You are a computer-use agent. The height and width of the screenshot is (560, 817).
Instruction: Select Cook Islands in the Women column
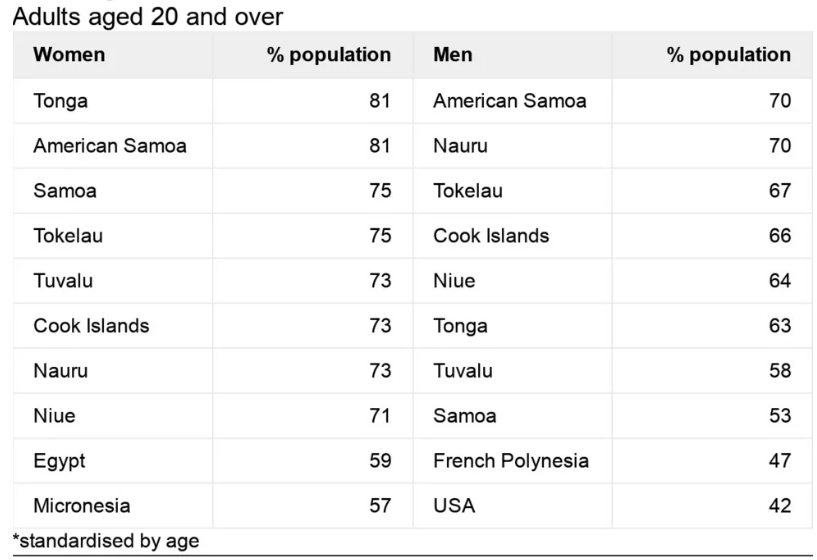coord(91,326)
